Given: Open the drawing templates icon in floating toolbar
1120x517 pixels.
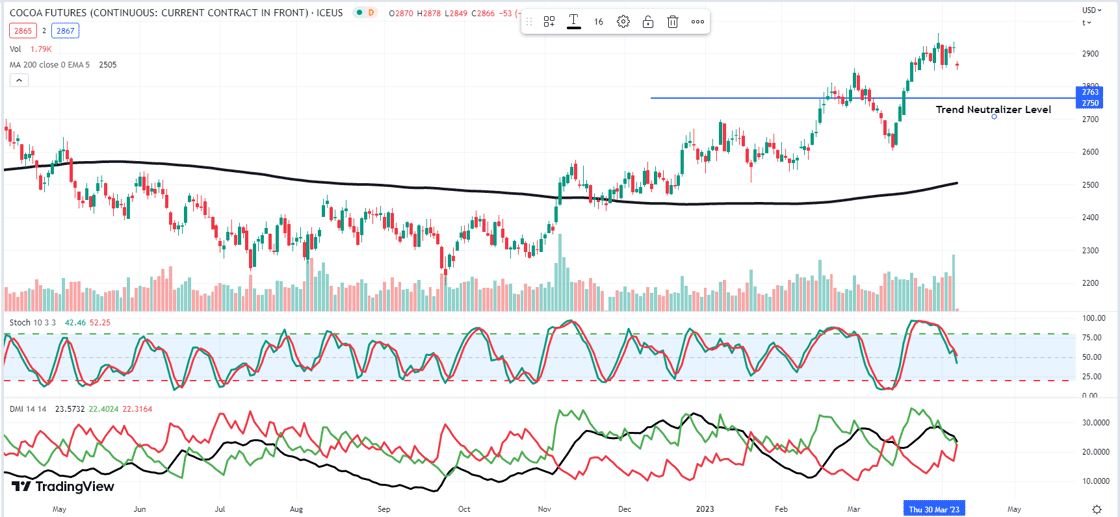Looking at the screenshot, I should (x=549, y=22).
